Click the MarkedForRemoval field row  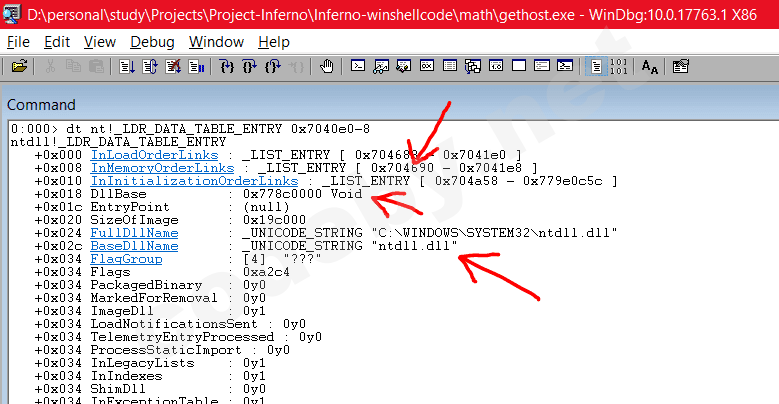point(151,298)
